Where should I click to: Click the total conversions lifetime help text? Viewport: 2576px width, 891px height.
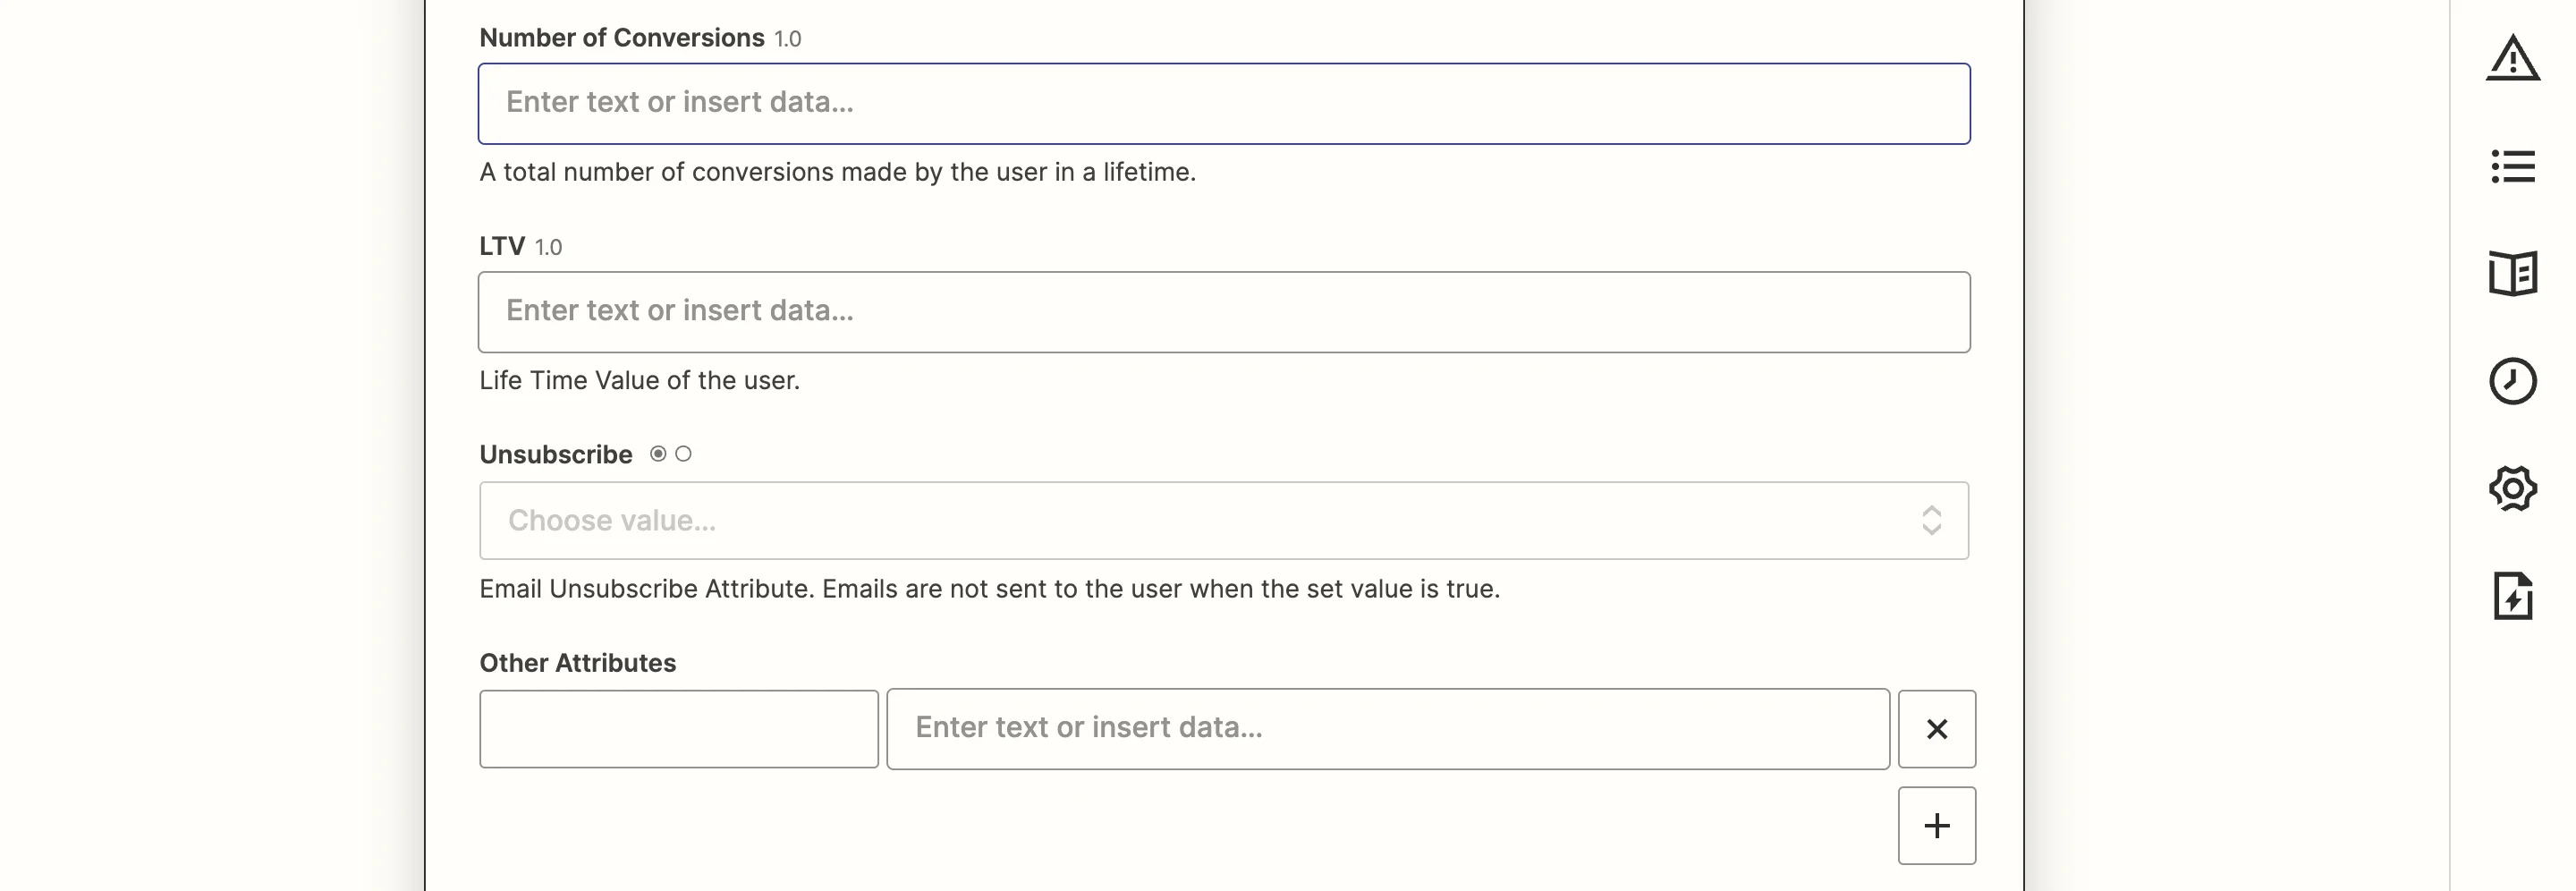tap(837, 172)
